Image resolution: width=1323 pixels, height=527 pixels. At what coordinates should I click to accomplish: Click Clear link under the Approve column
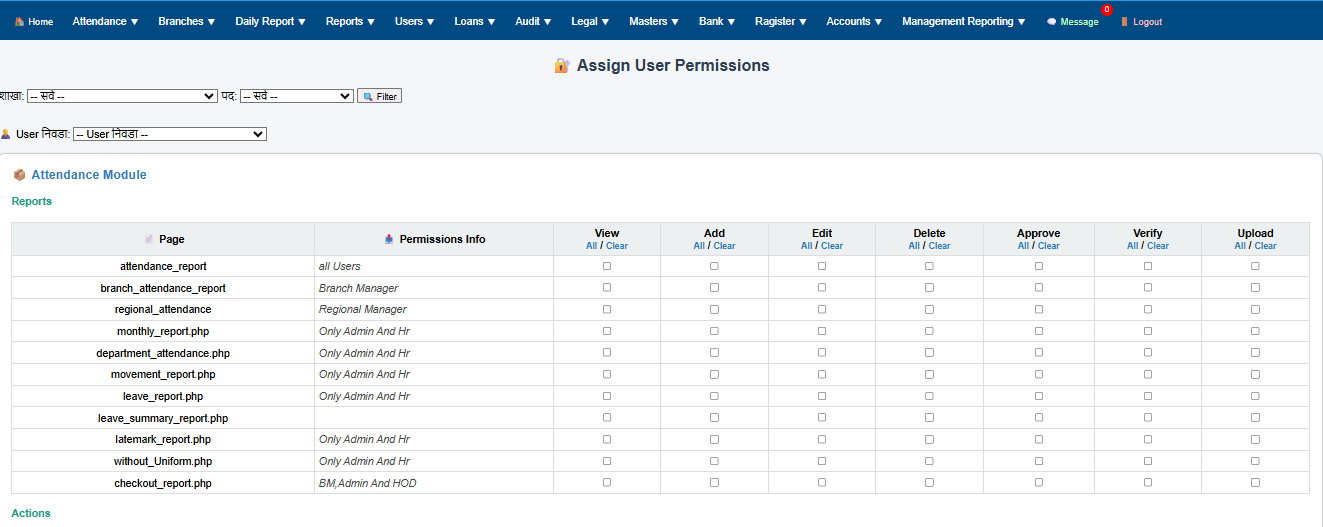(x=1048, y=246)
